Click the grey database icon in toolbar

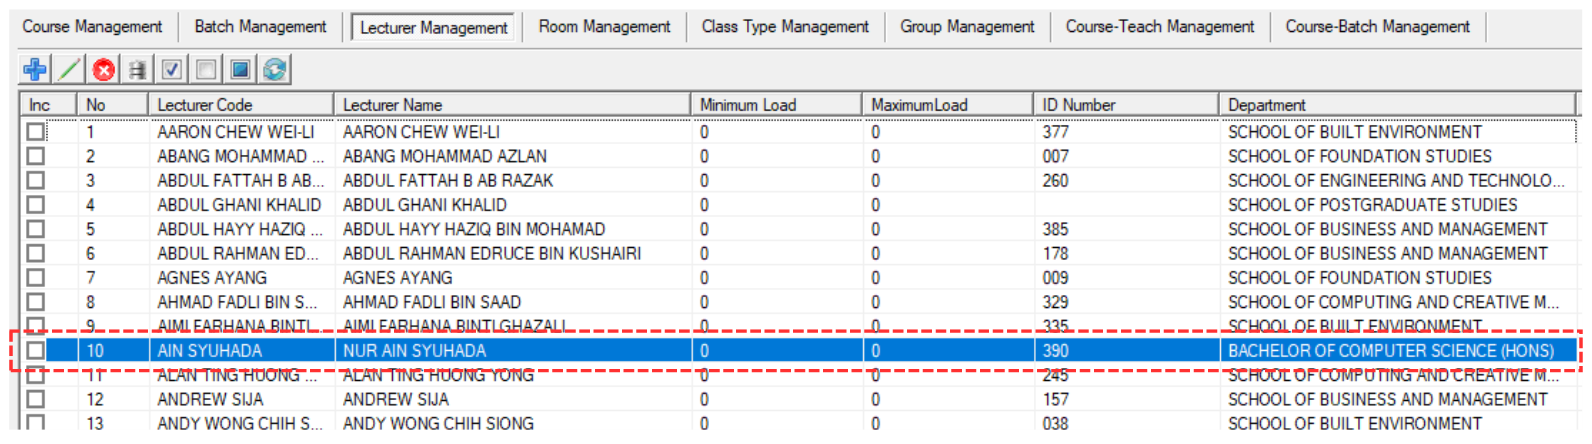coord(138,69)
